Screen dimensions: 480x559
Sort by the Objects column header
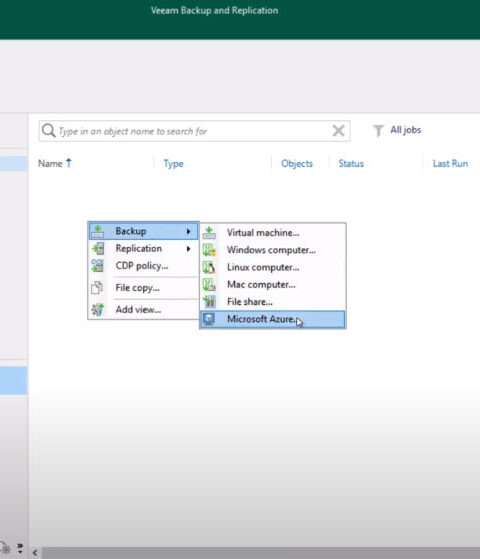[297, 164]
